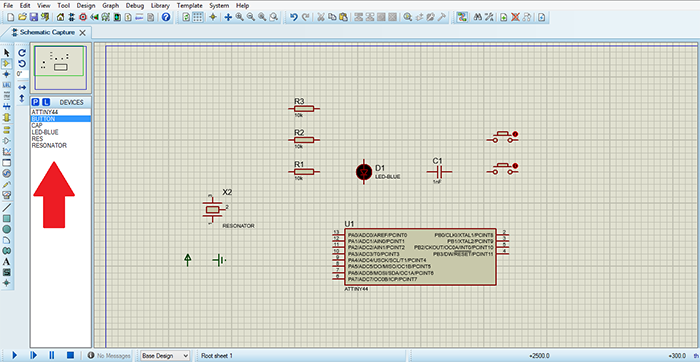700x362 pixels.
Task: Click the Save design icon
Action: pyautogui.click(x=33, y=17)
